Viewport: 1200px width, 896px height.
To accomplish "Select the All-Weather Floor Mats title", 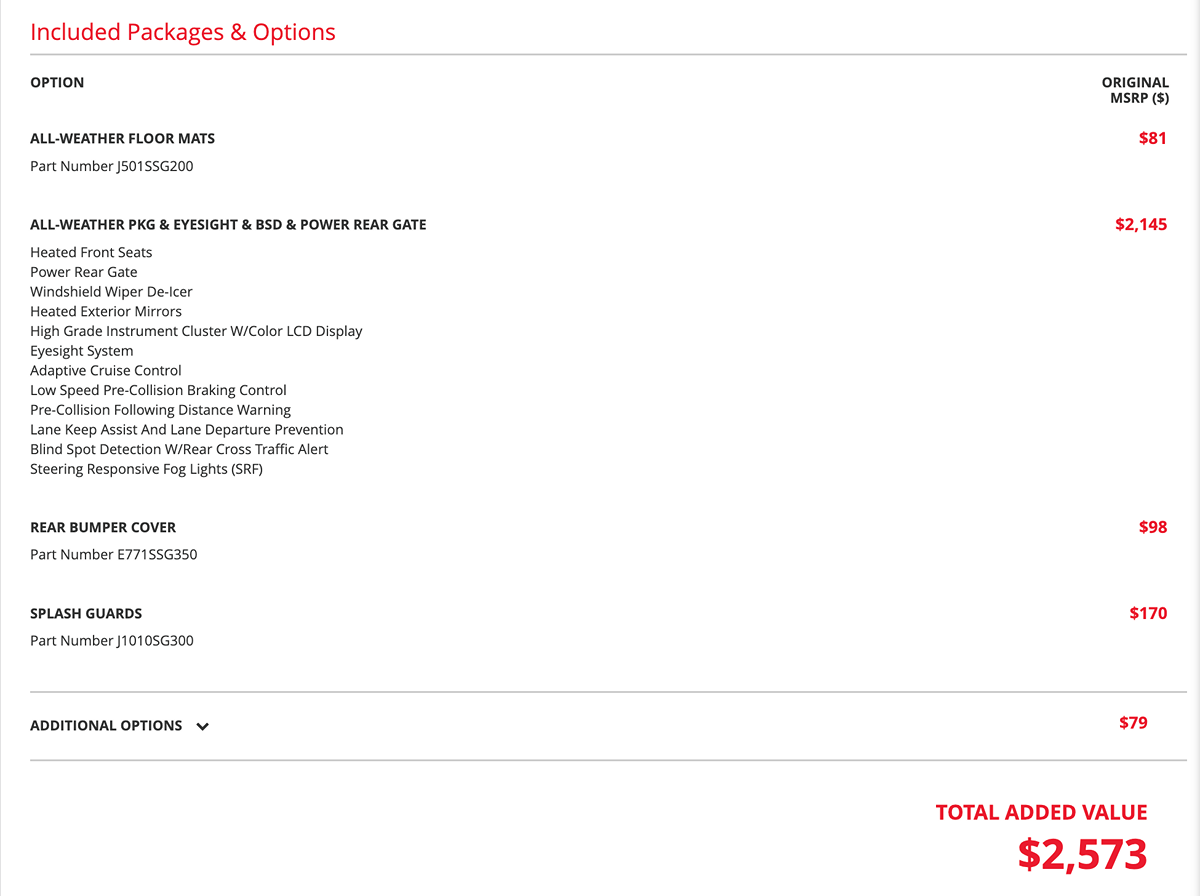I will [x=122, y=139].
